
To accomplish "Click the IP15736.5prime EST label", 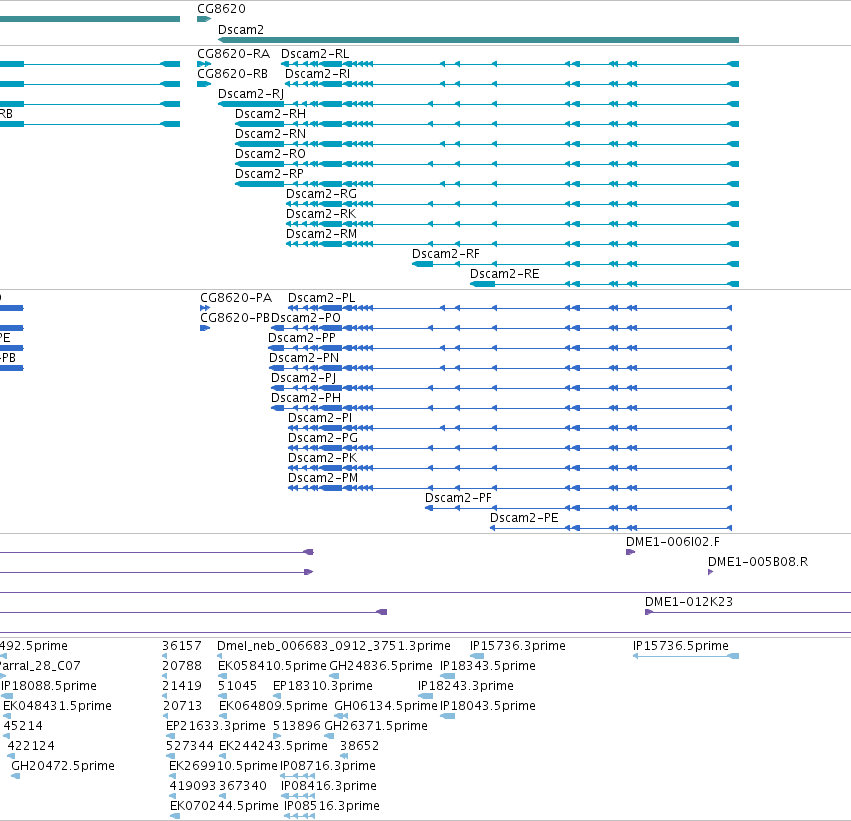I will coord(680,646).
